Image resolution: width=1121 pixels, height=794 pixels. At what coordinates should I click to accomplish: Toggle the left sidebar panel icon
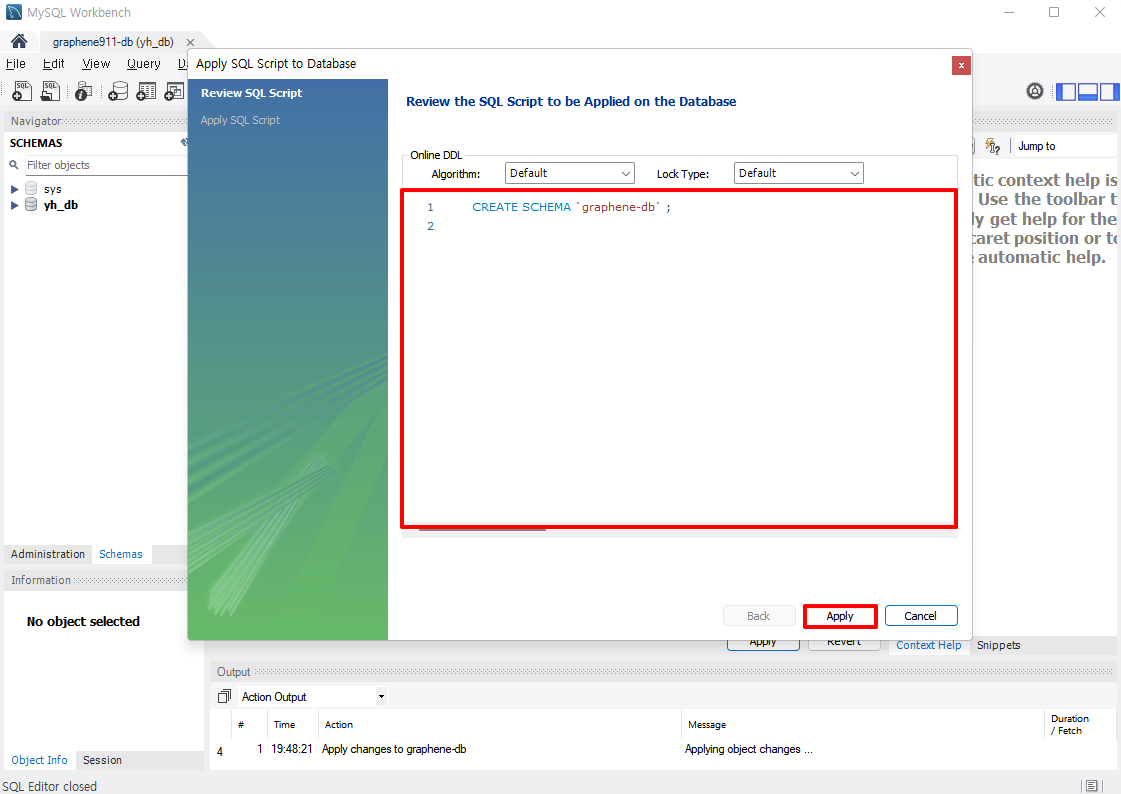coord(1066,91)
